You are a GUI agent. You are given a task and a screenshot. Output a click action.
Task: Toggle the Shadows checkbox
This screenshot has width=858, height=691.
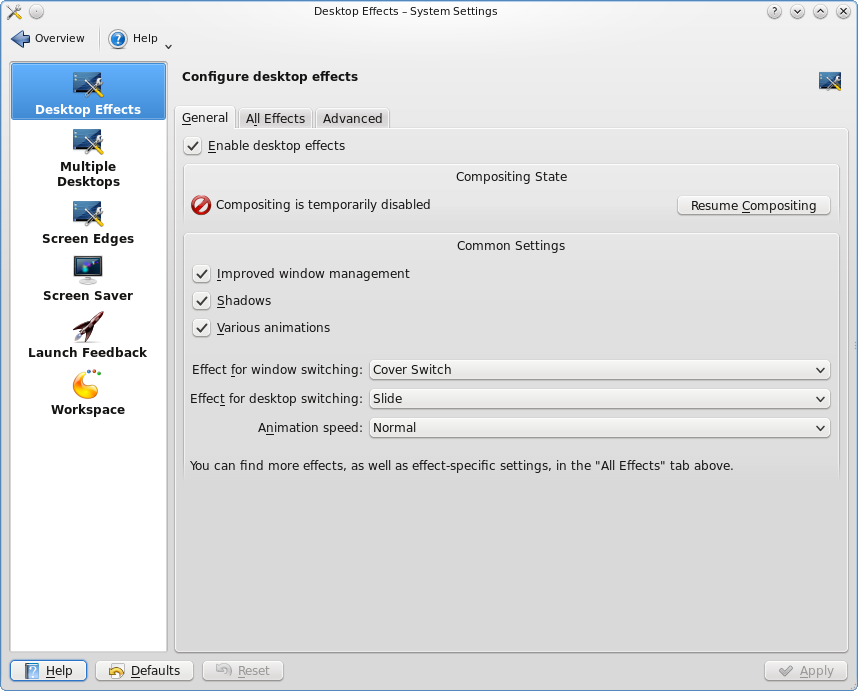202,301
